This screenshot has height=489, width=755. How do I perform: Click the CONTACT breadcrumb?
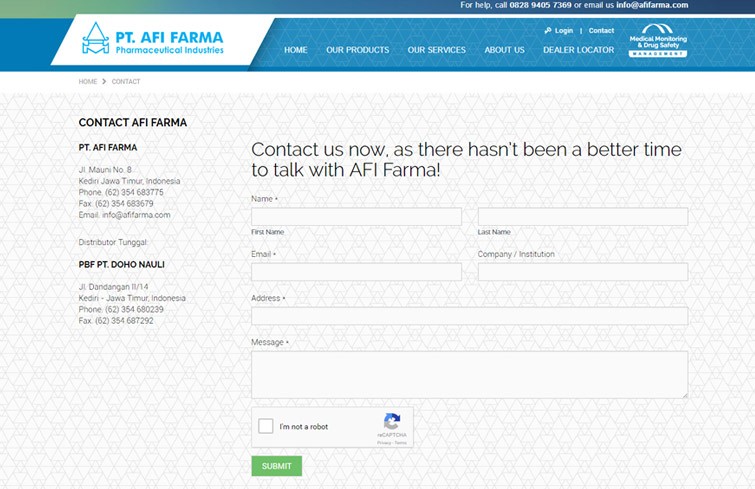coord(126,81)
